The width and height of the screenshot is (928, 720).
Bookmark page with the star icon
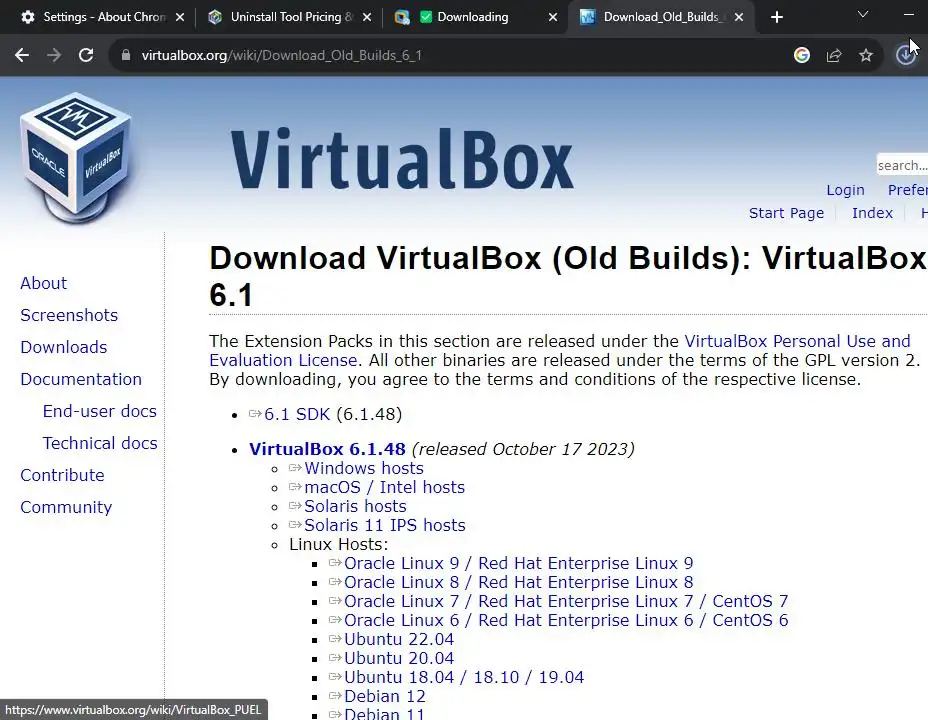[866, 55]
